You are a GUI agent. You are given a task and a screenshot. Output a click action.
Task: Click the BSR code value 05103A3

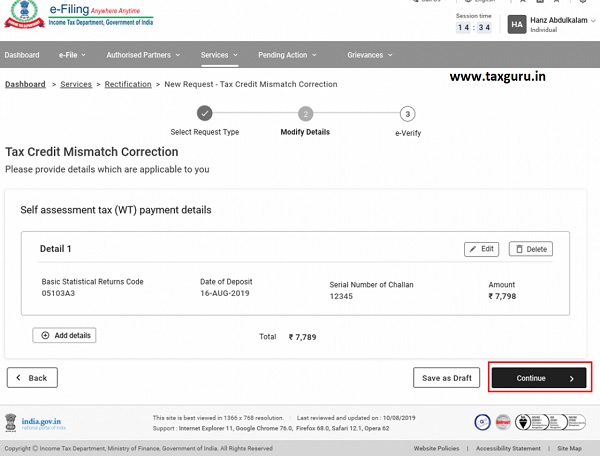coord(58,293)
